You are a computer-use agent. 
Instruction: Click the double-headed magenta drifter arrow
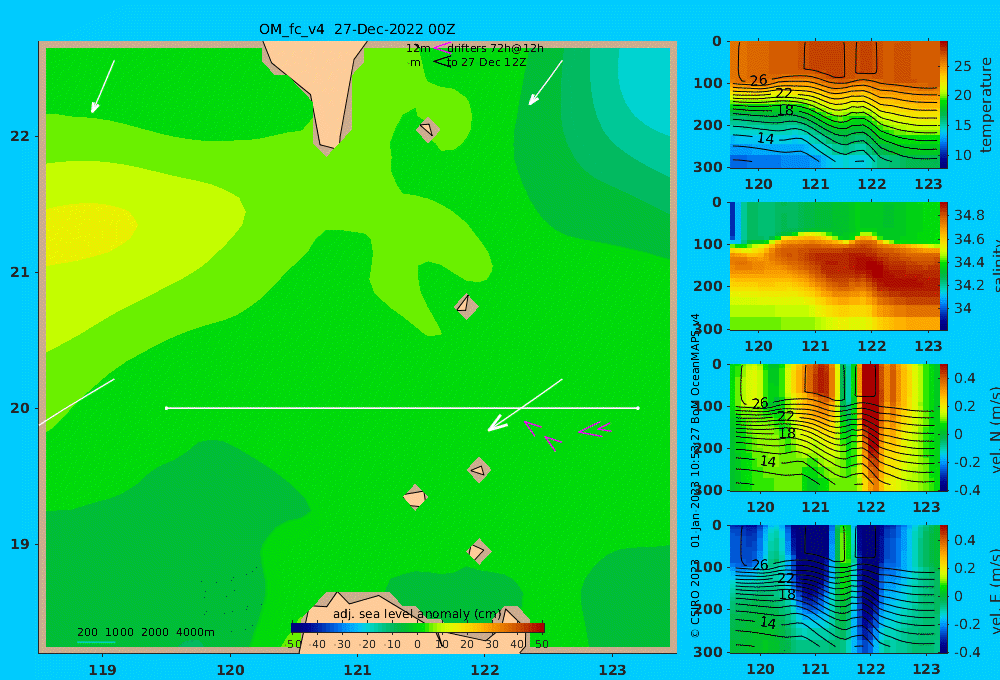[x=594, y=430]
